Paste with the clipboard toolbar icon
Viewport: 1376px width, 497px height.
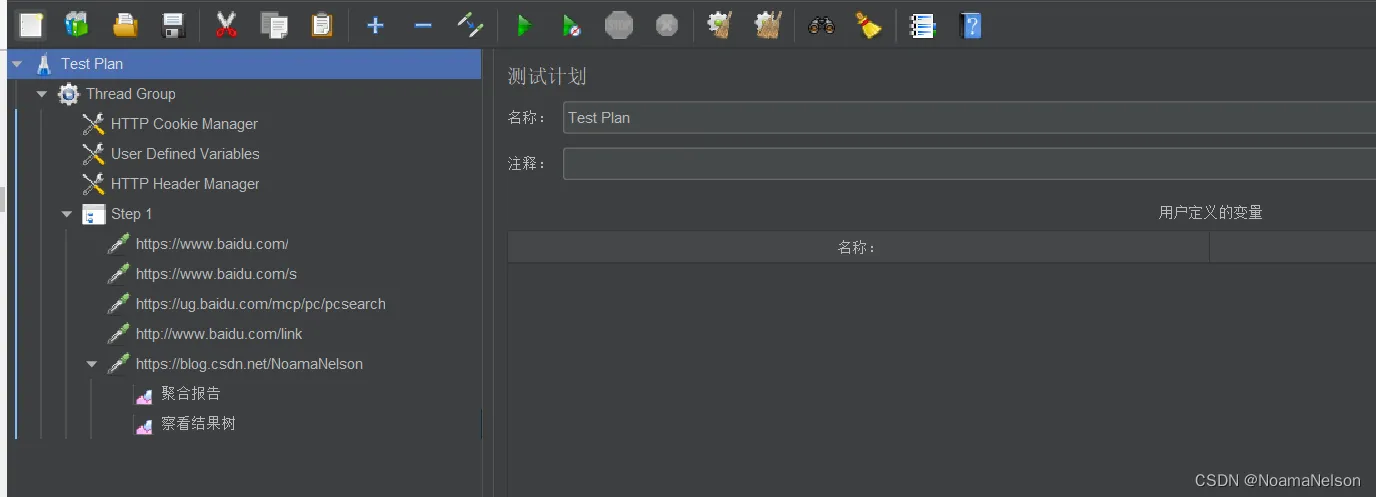click(321, 25)
